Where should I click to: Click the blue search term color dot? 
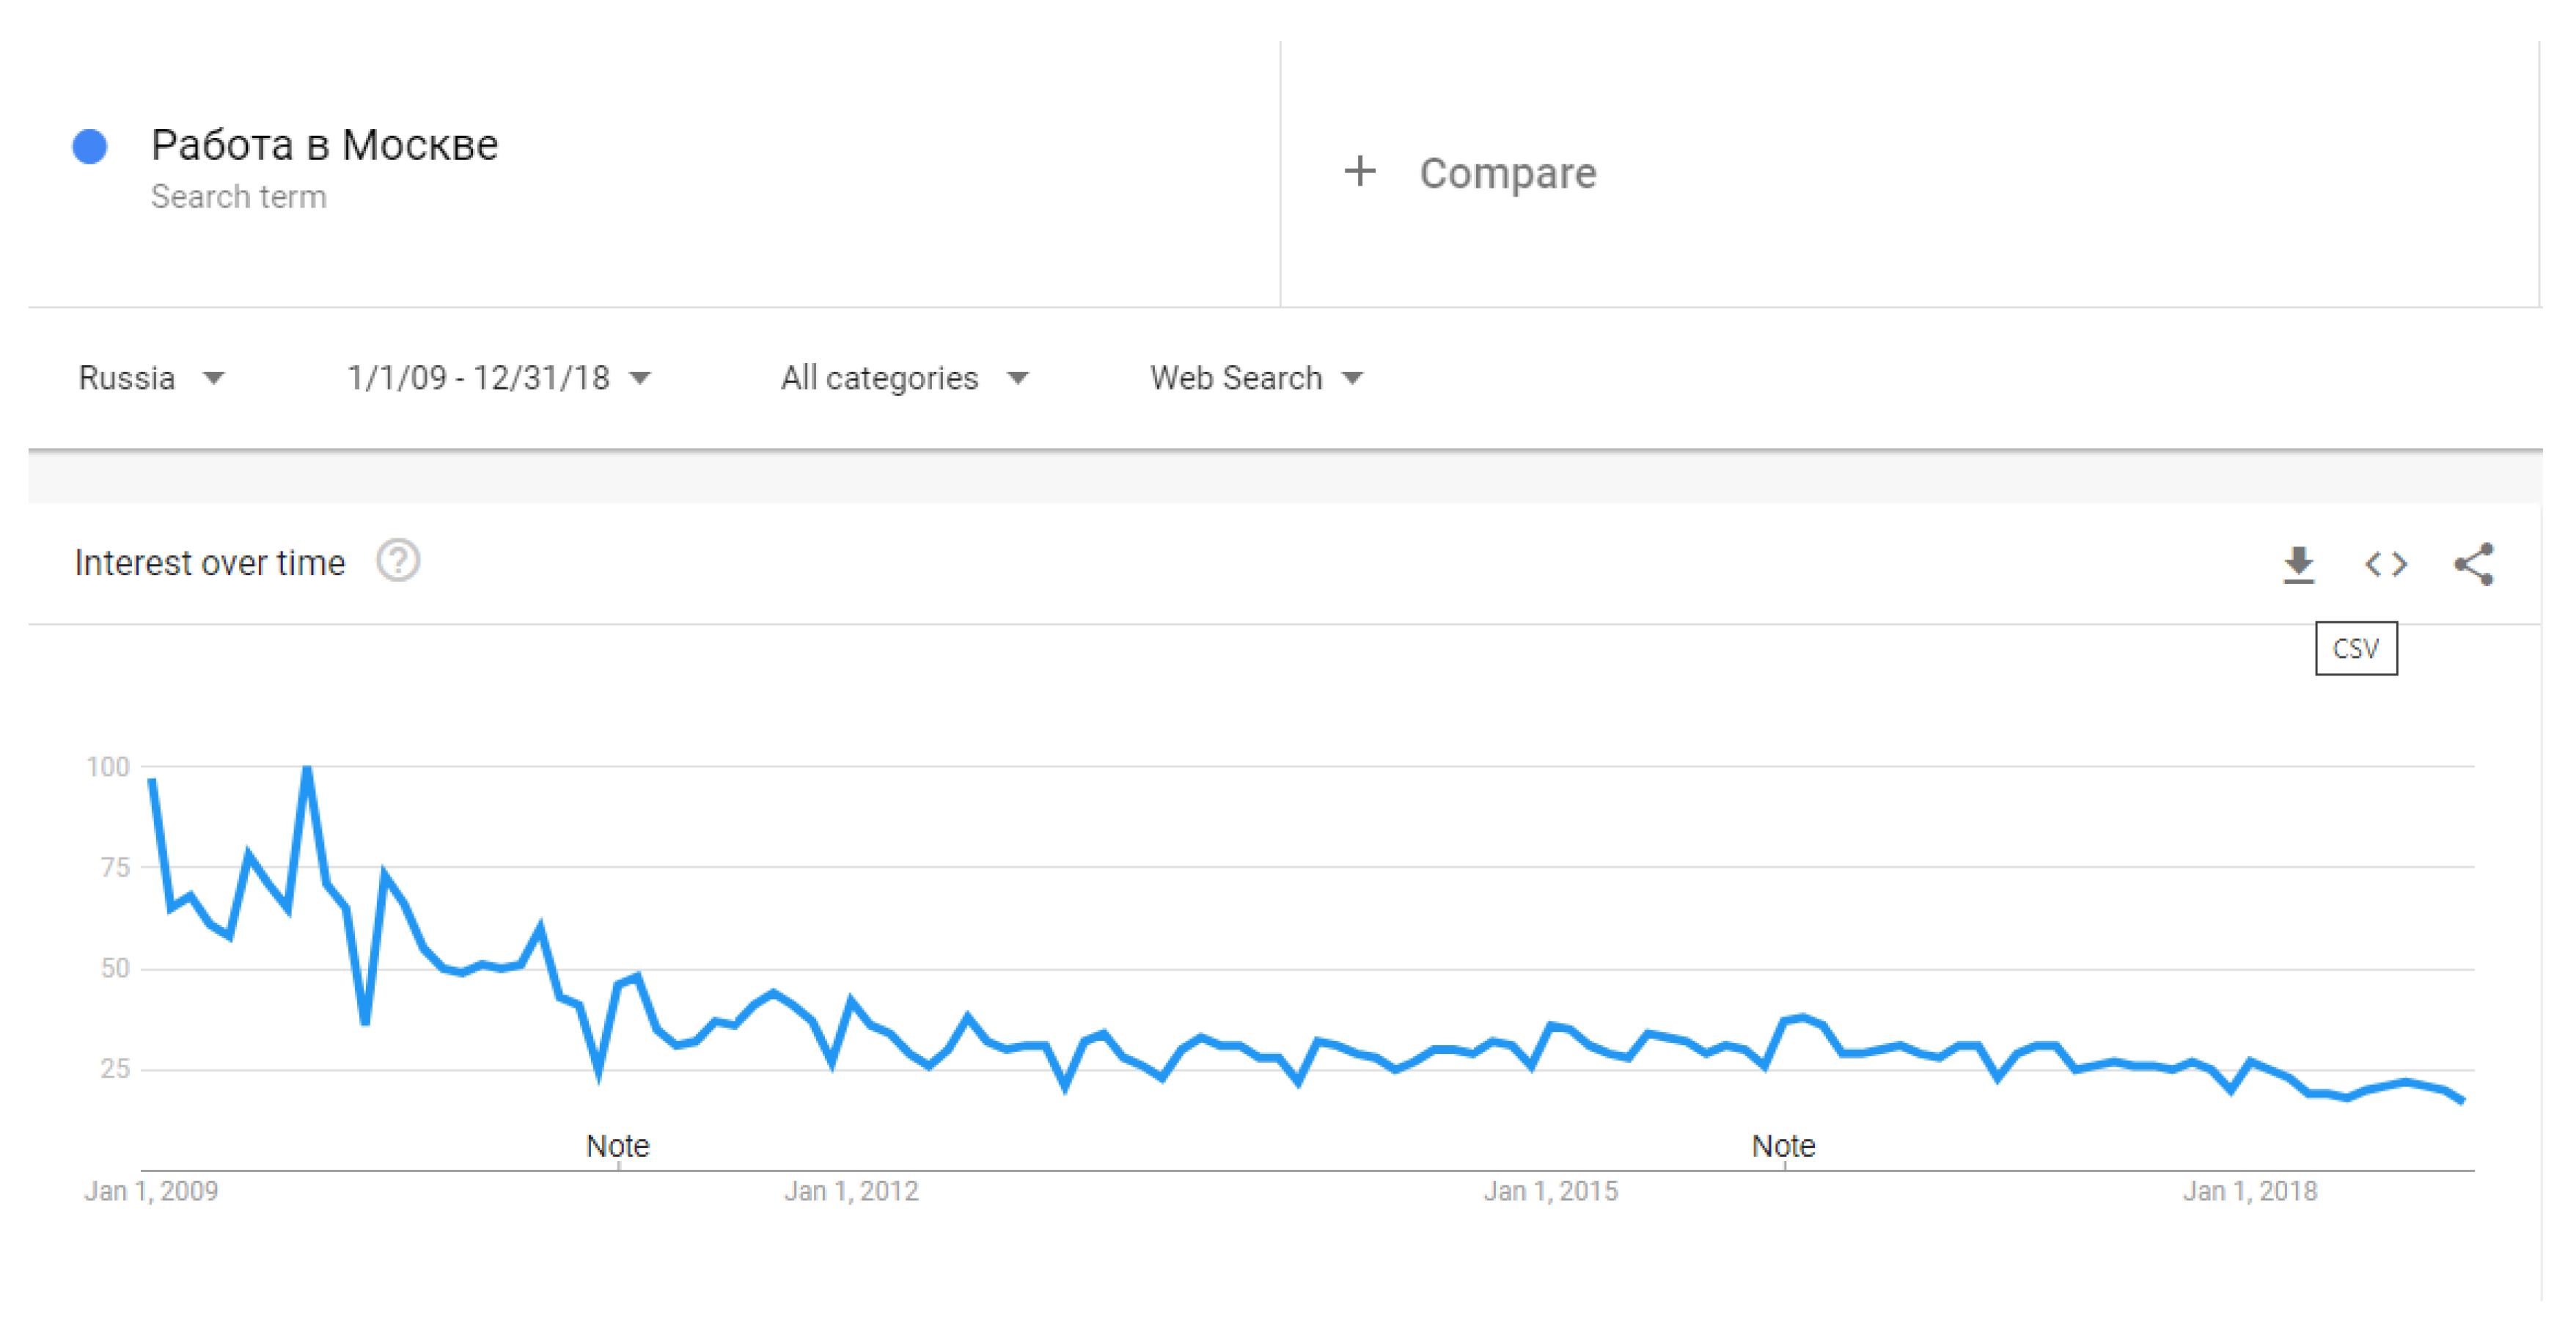coord(90,147)
